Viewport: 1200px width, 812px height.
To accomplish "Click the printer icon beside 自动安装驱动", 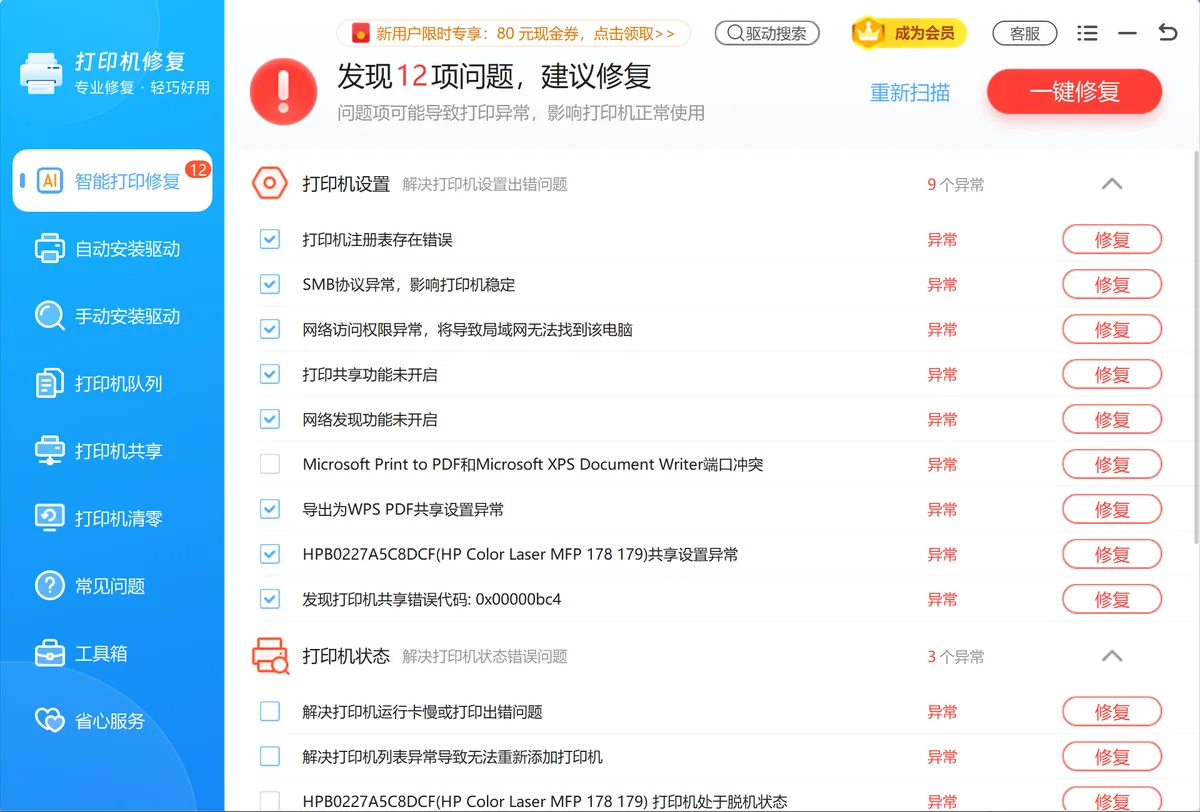I will [49, 248].
